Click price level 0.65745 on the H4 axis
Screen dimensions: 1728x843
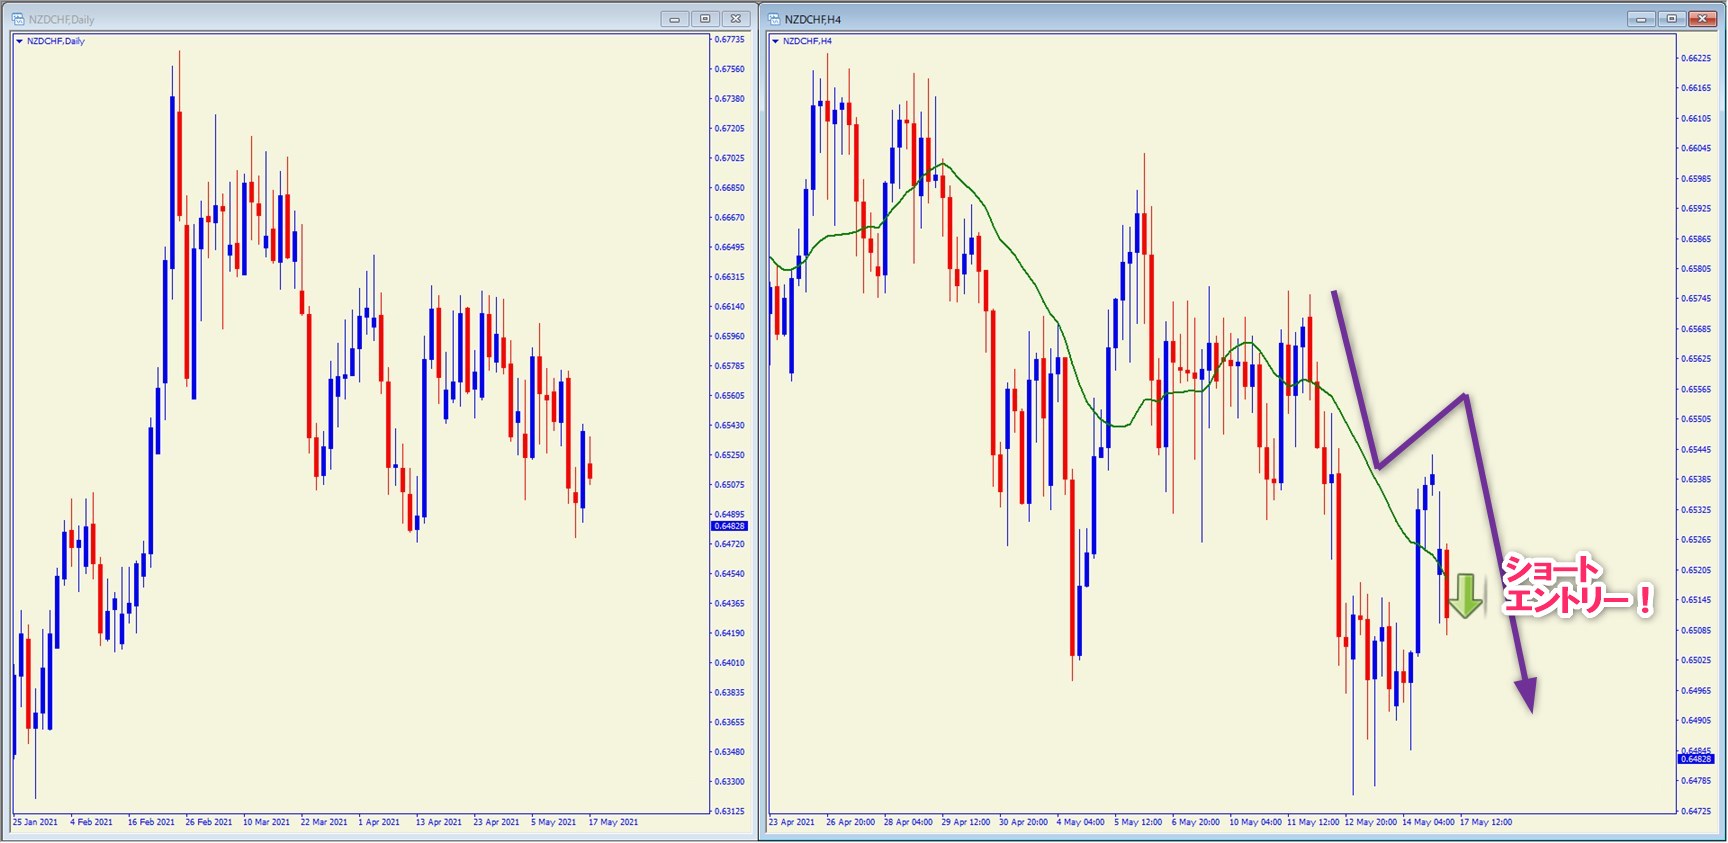click(x=1696, y=299)
